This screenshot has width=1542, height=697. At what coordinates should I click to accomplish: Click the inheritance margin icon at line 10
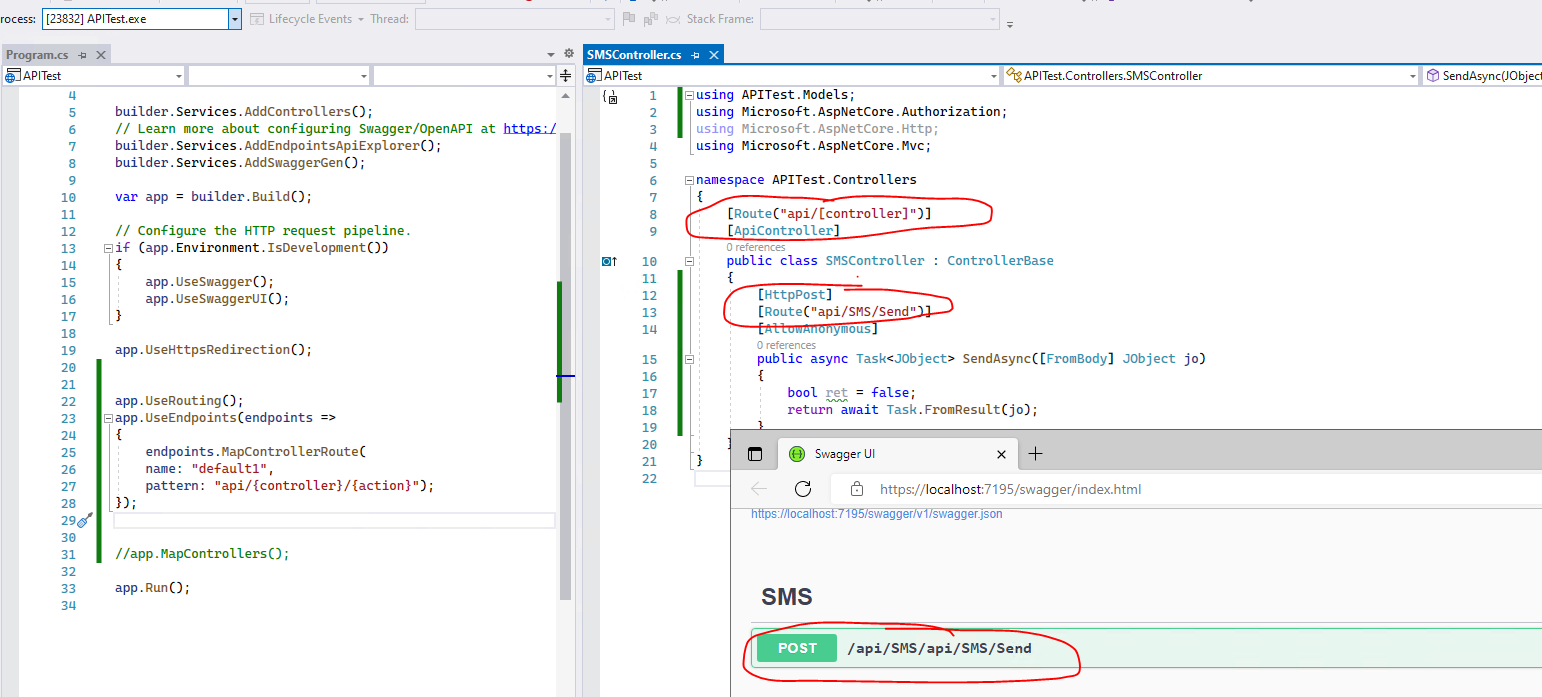(609, 261)
